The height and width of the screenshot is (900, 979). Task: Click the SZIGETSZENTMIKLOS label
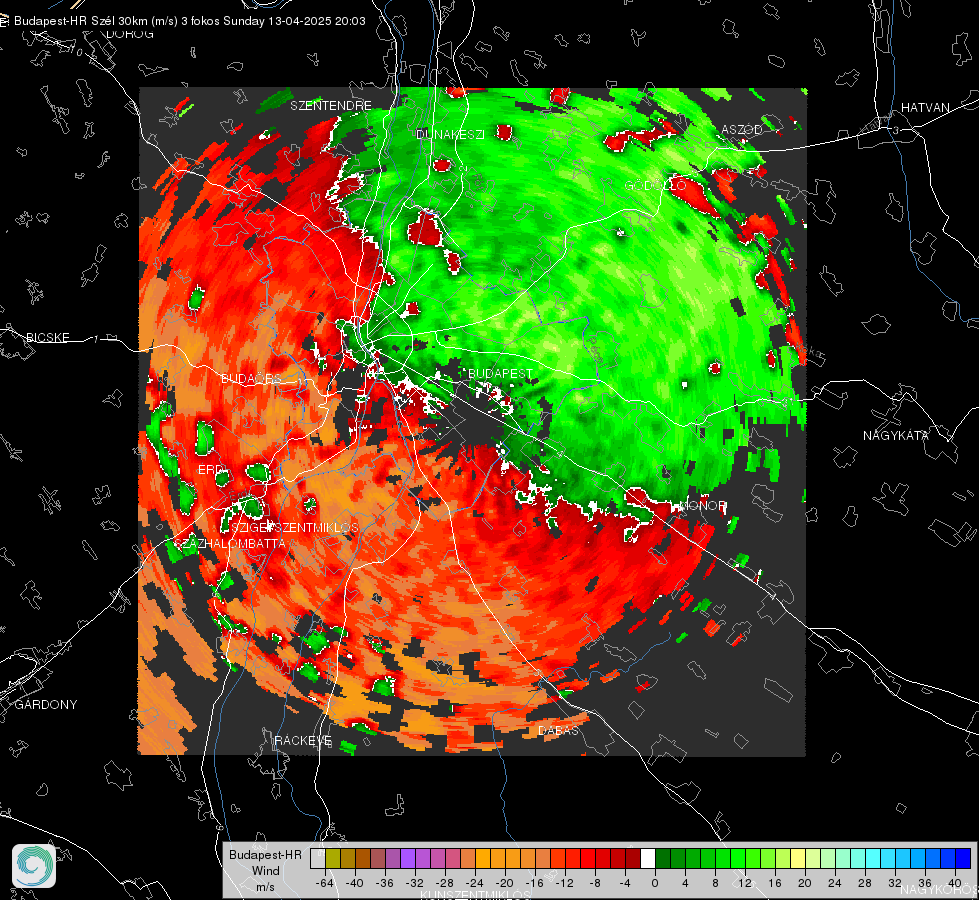(295, 528)
